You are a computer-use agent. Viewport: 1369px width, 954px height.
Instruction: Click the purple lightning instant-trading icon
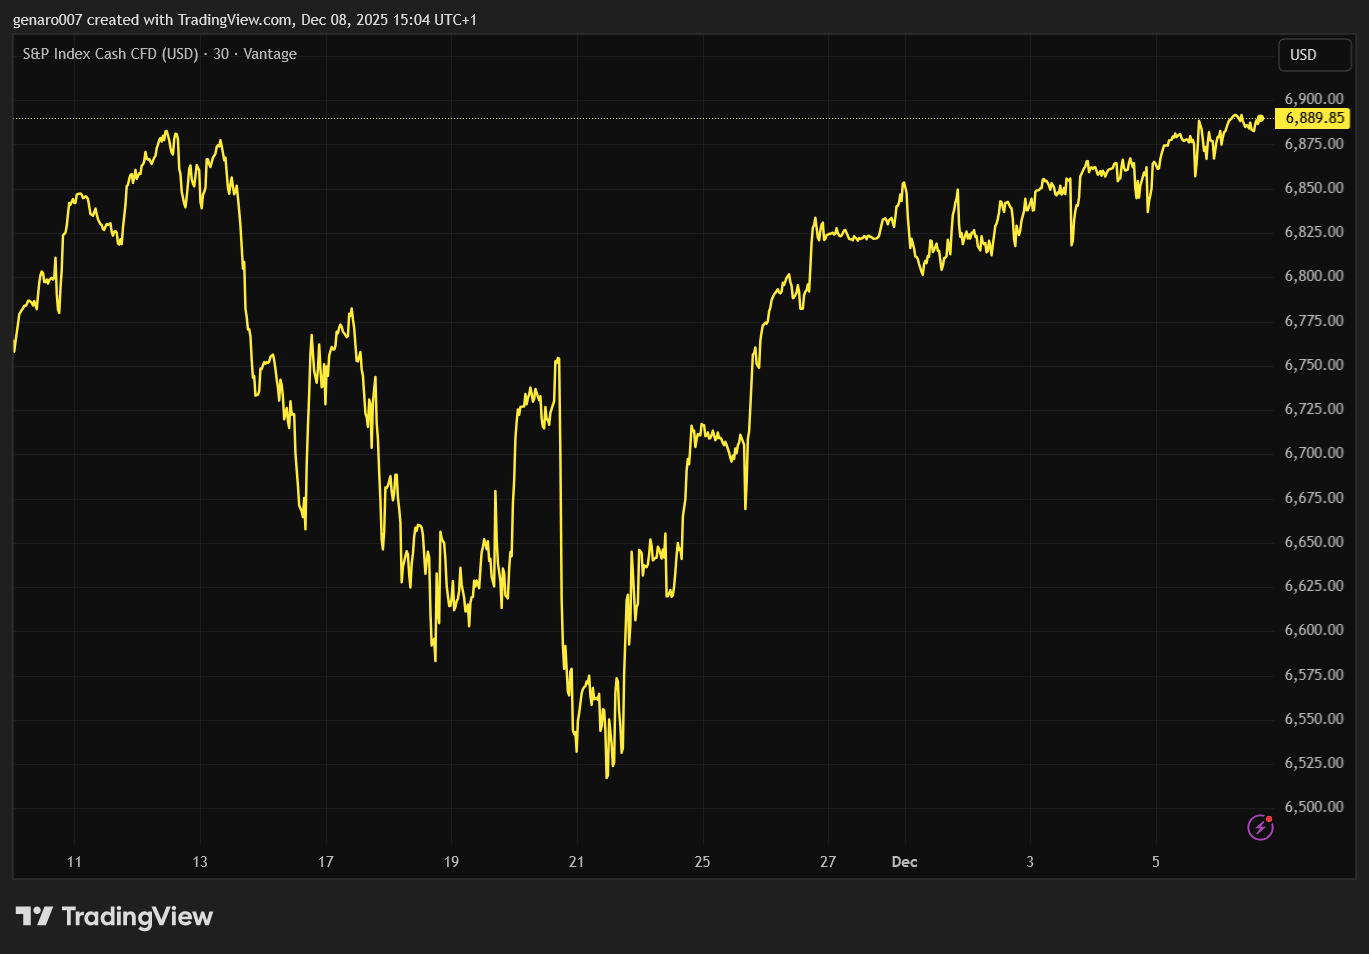[1259, 828]
